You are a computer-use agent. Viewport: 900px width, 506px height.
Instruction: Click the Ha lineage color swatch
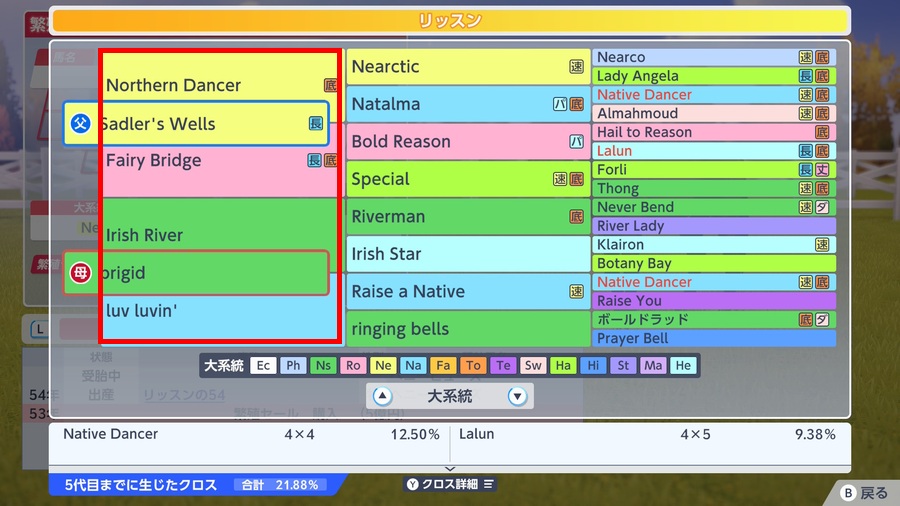pos(563,365)
